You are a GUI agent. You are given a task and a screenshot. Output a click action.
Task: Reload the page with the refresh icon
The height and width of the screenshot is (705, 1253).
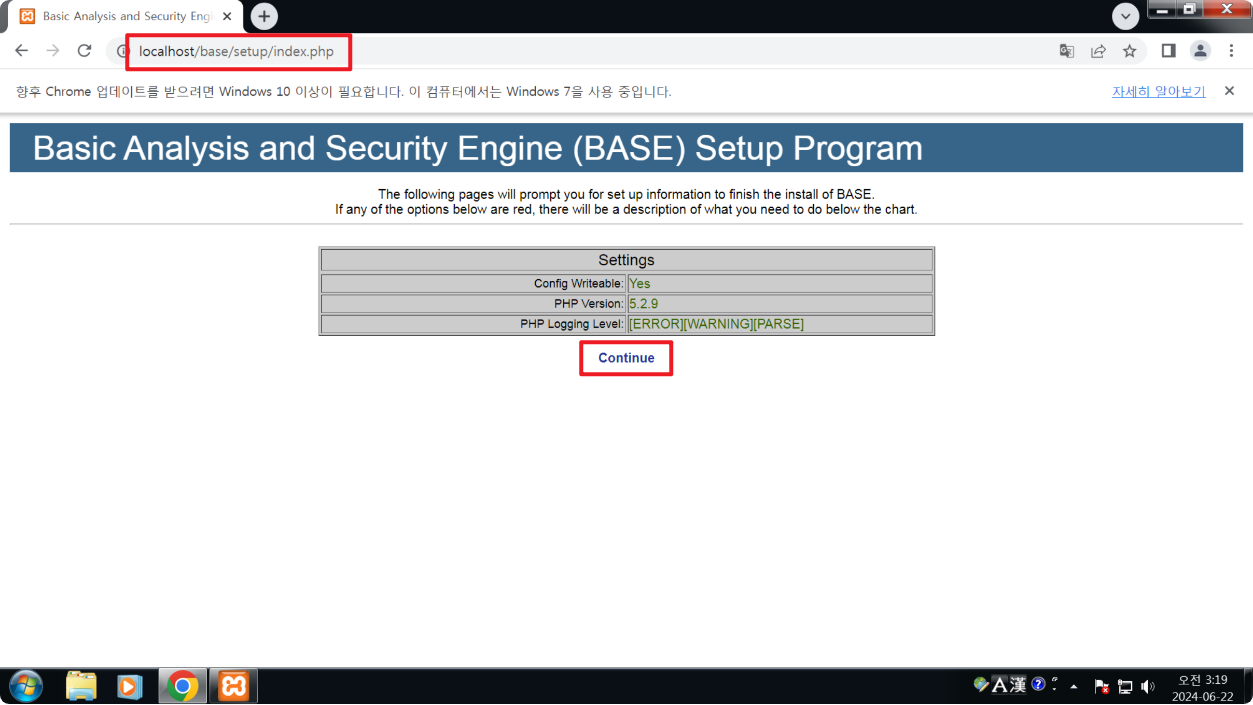coord(85,51)
